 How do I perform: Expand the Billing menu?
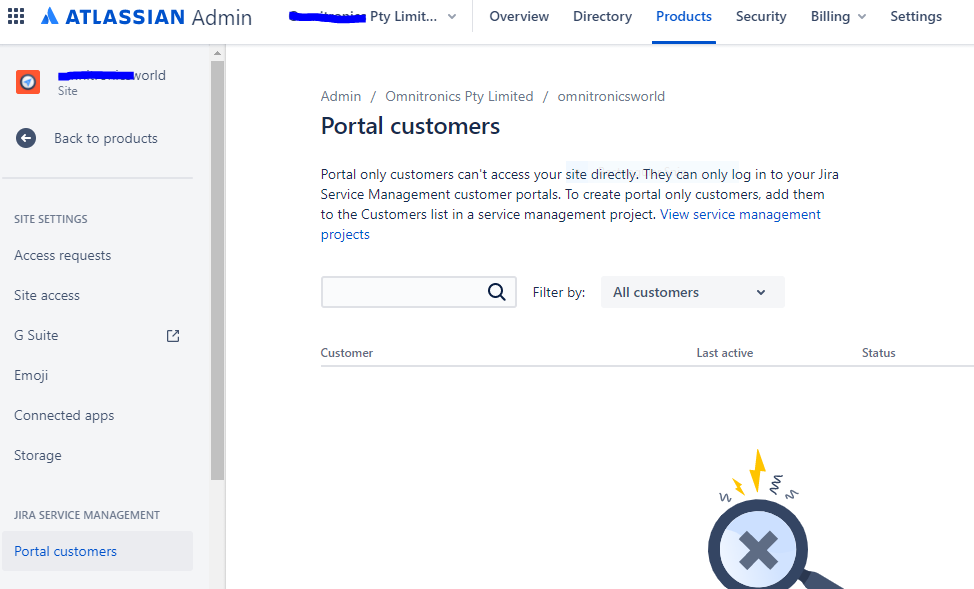coord(838,17)
